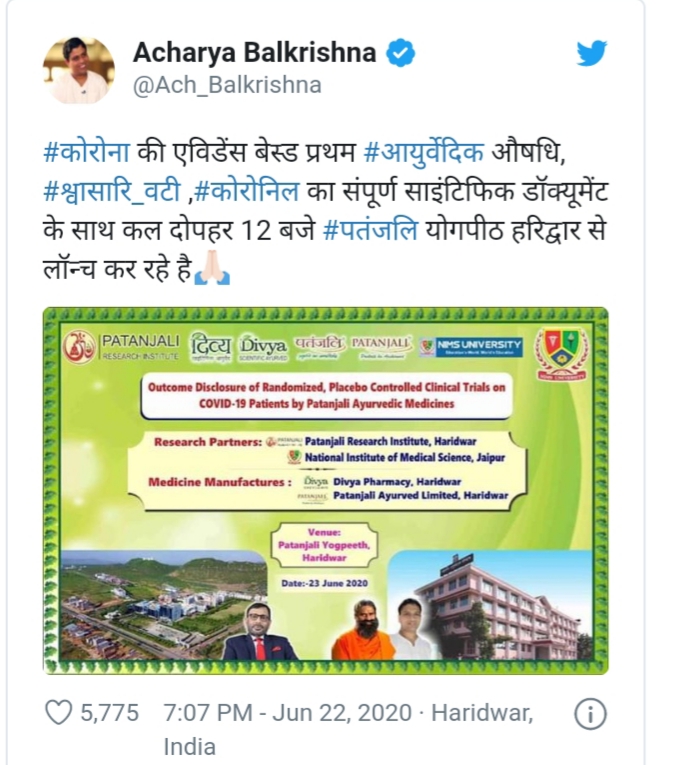Open the #पतंजलि hashtag

click(x=370, y=230)
